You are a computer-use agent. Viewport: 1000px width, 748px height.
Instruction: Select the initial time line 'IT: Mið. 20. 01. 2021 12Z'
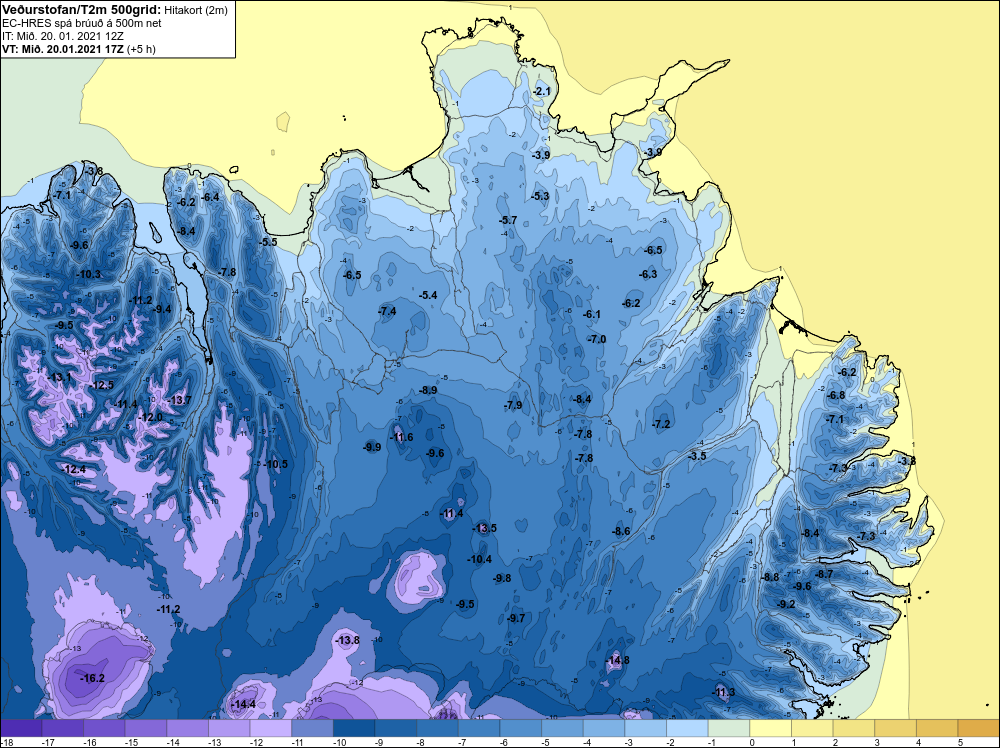click(x=63, y=36)
